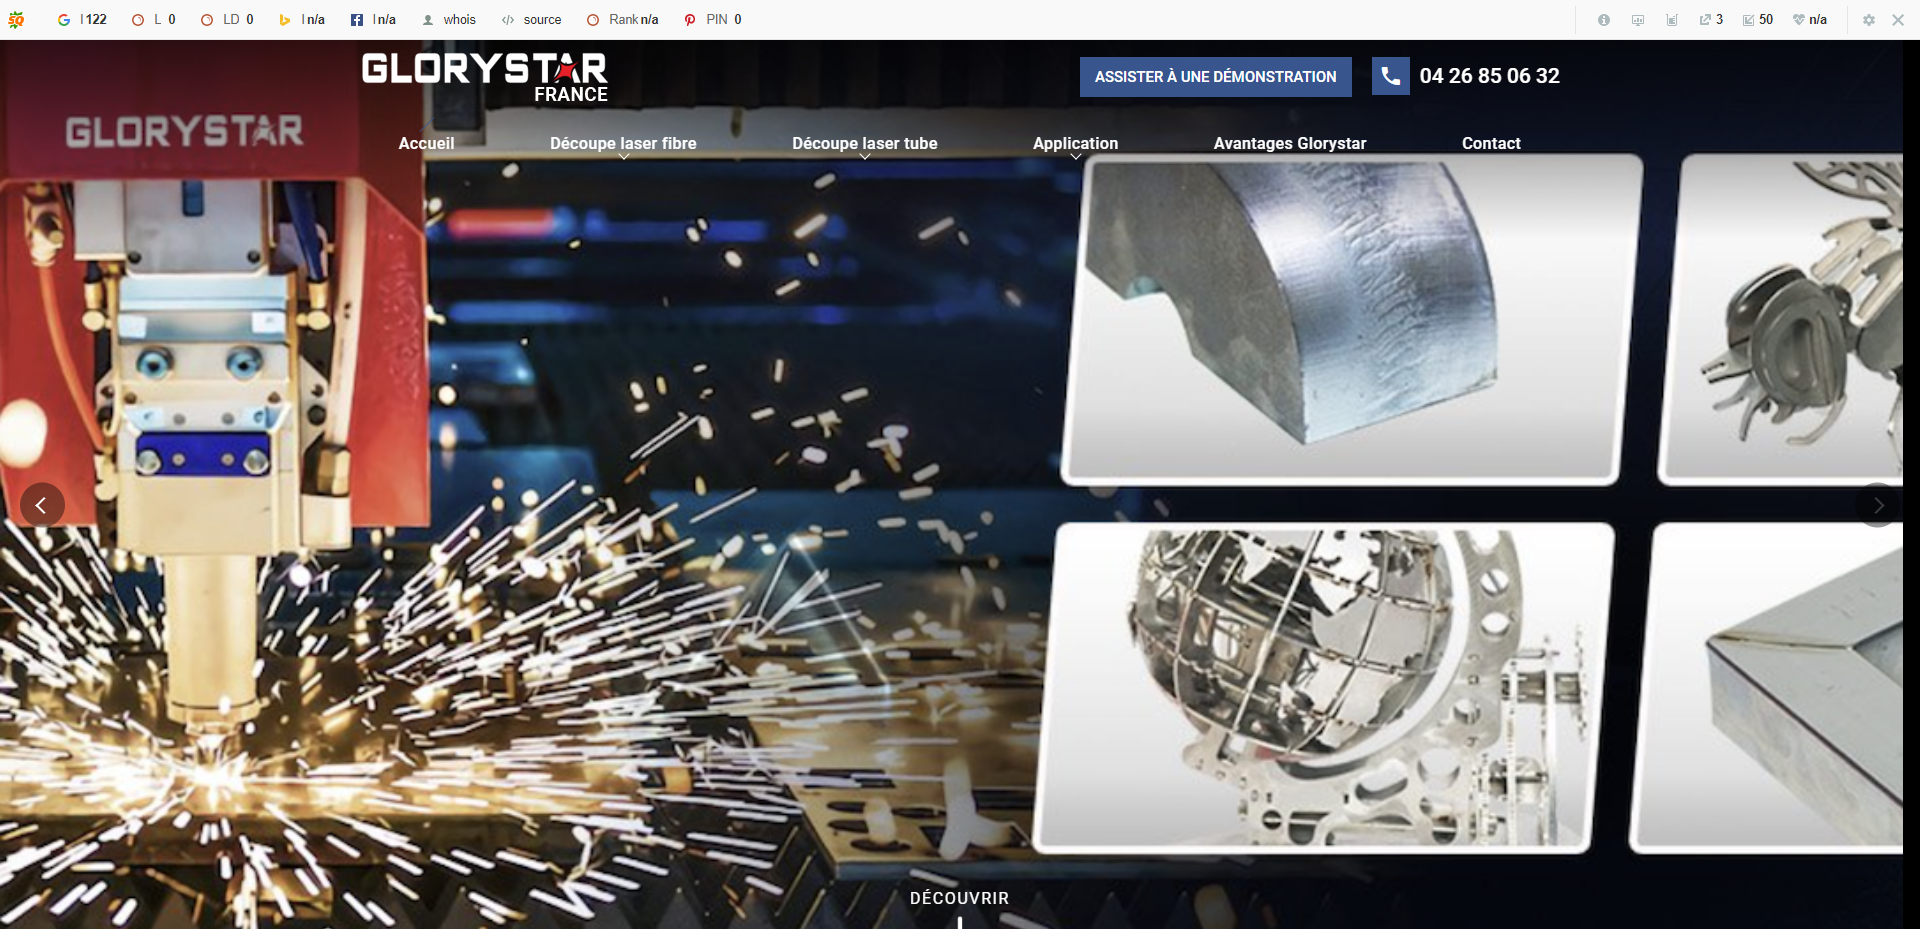The height and width of the screenshot is (929, 1920).
Task: Open the metal globe sculpture image
Action: coord(1322,688)
